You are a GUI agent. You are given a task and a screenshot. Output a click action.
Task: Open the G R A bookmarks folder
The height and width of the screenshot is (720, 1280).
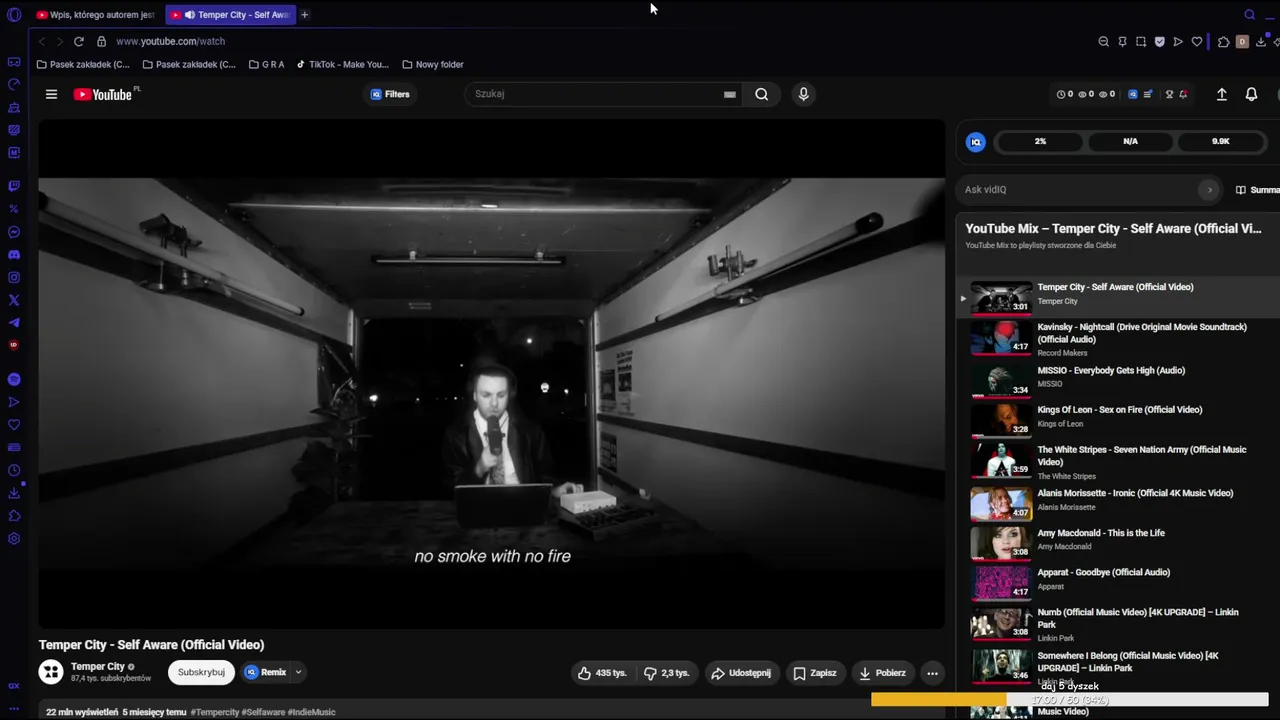pyautogui.click(x=266, y=65)
